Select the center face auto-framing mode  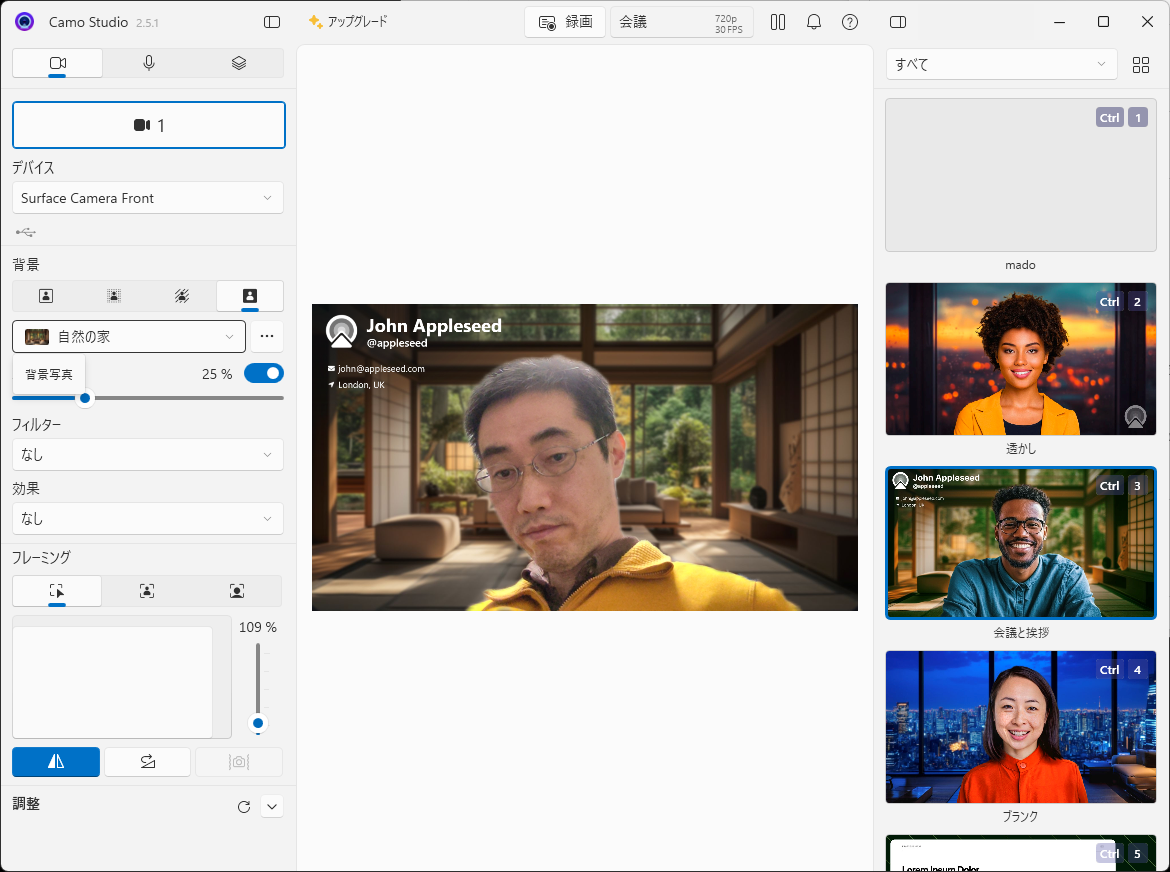(147, 591)
